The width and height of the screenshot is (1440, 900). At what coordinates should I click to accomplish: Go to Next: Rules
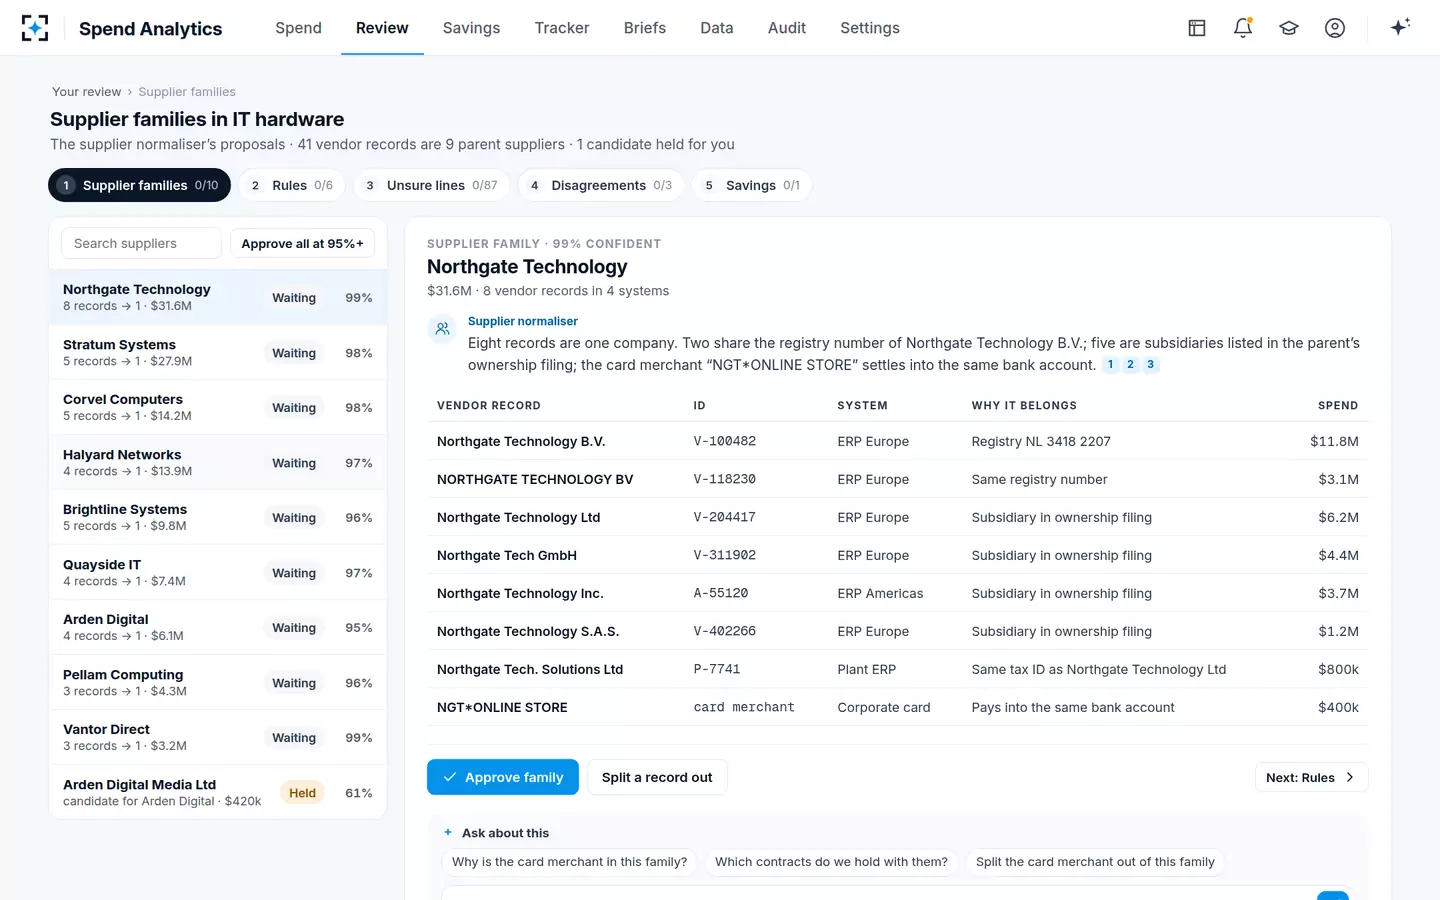1311,777
